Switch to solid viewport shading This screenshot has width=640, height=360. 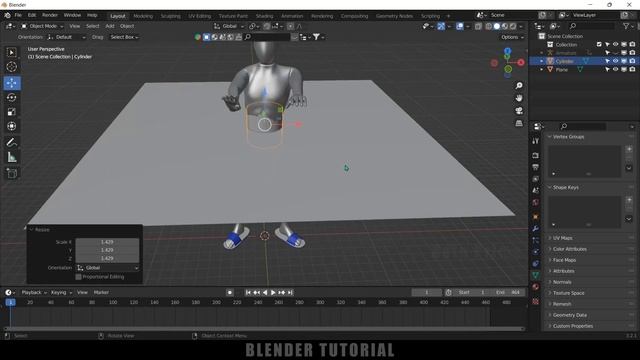point(496,26)
